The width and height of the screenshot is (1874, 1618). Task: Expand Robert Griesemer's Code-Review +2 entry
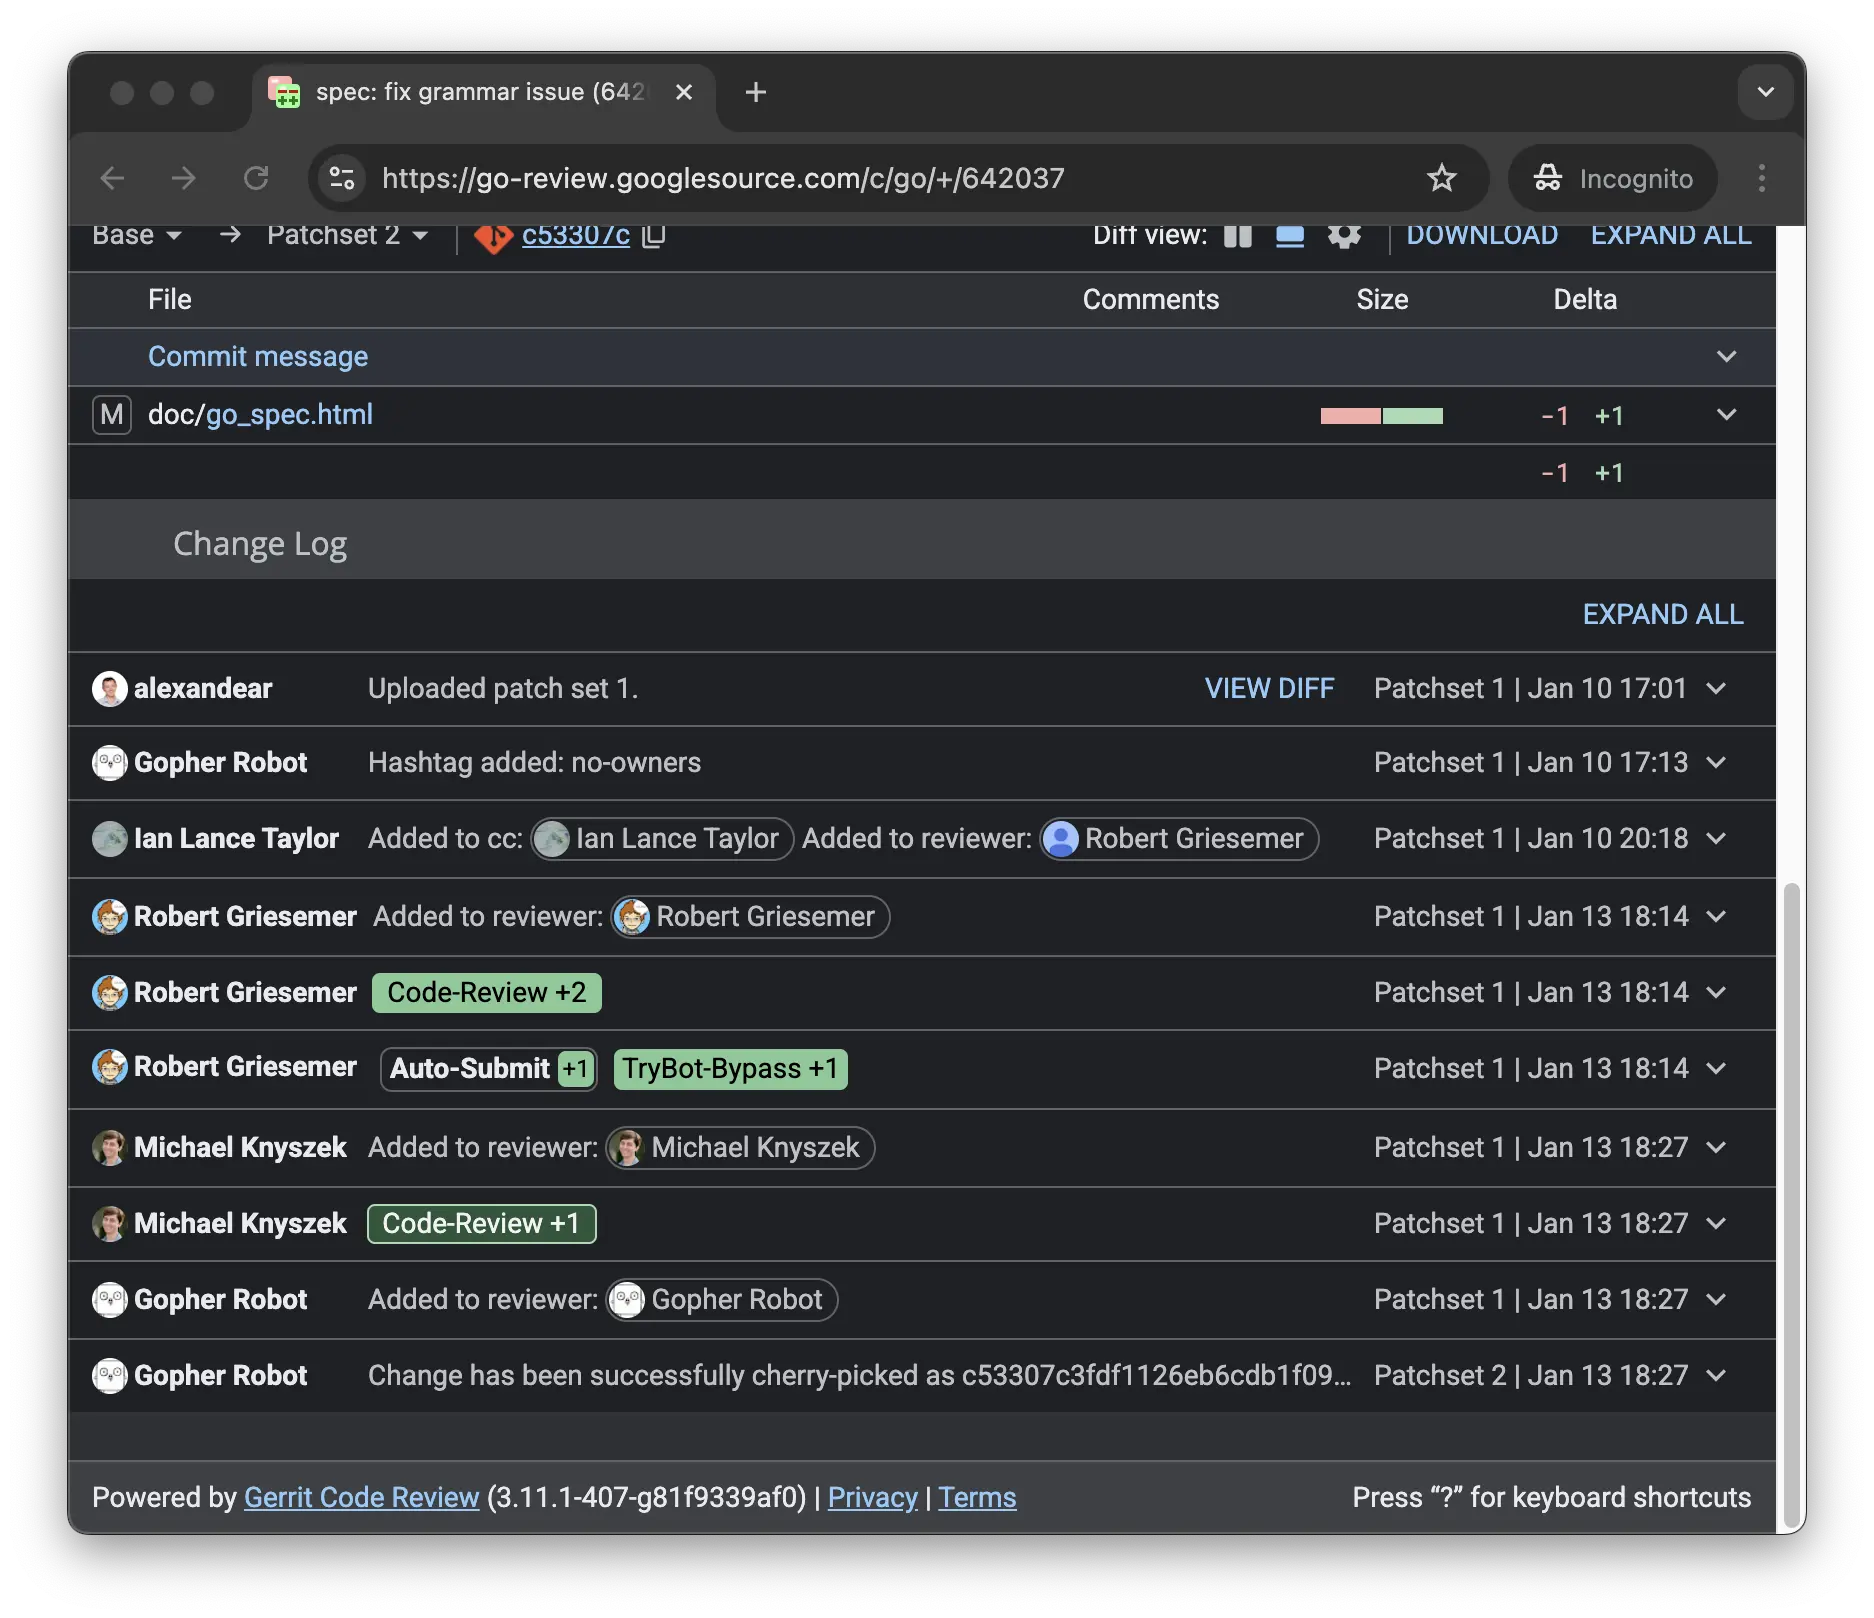click(x=1716, y=993)
